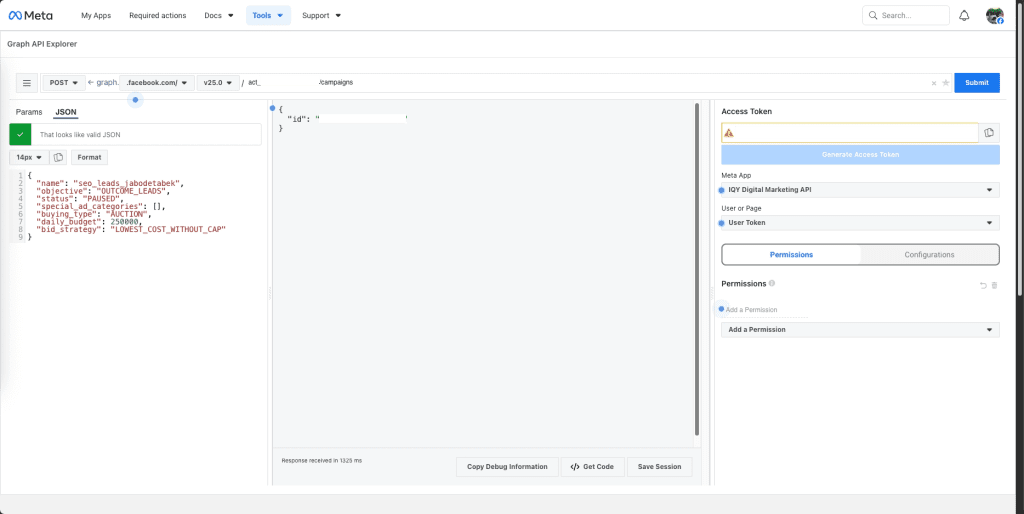
Task: Open the v25.0 API version dropdown
Action: click(218, 83)
